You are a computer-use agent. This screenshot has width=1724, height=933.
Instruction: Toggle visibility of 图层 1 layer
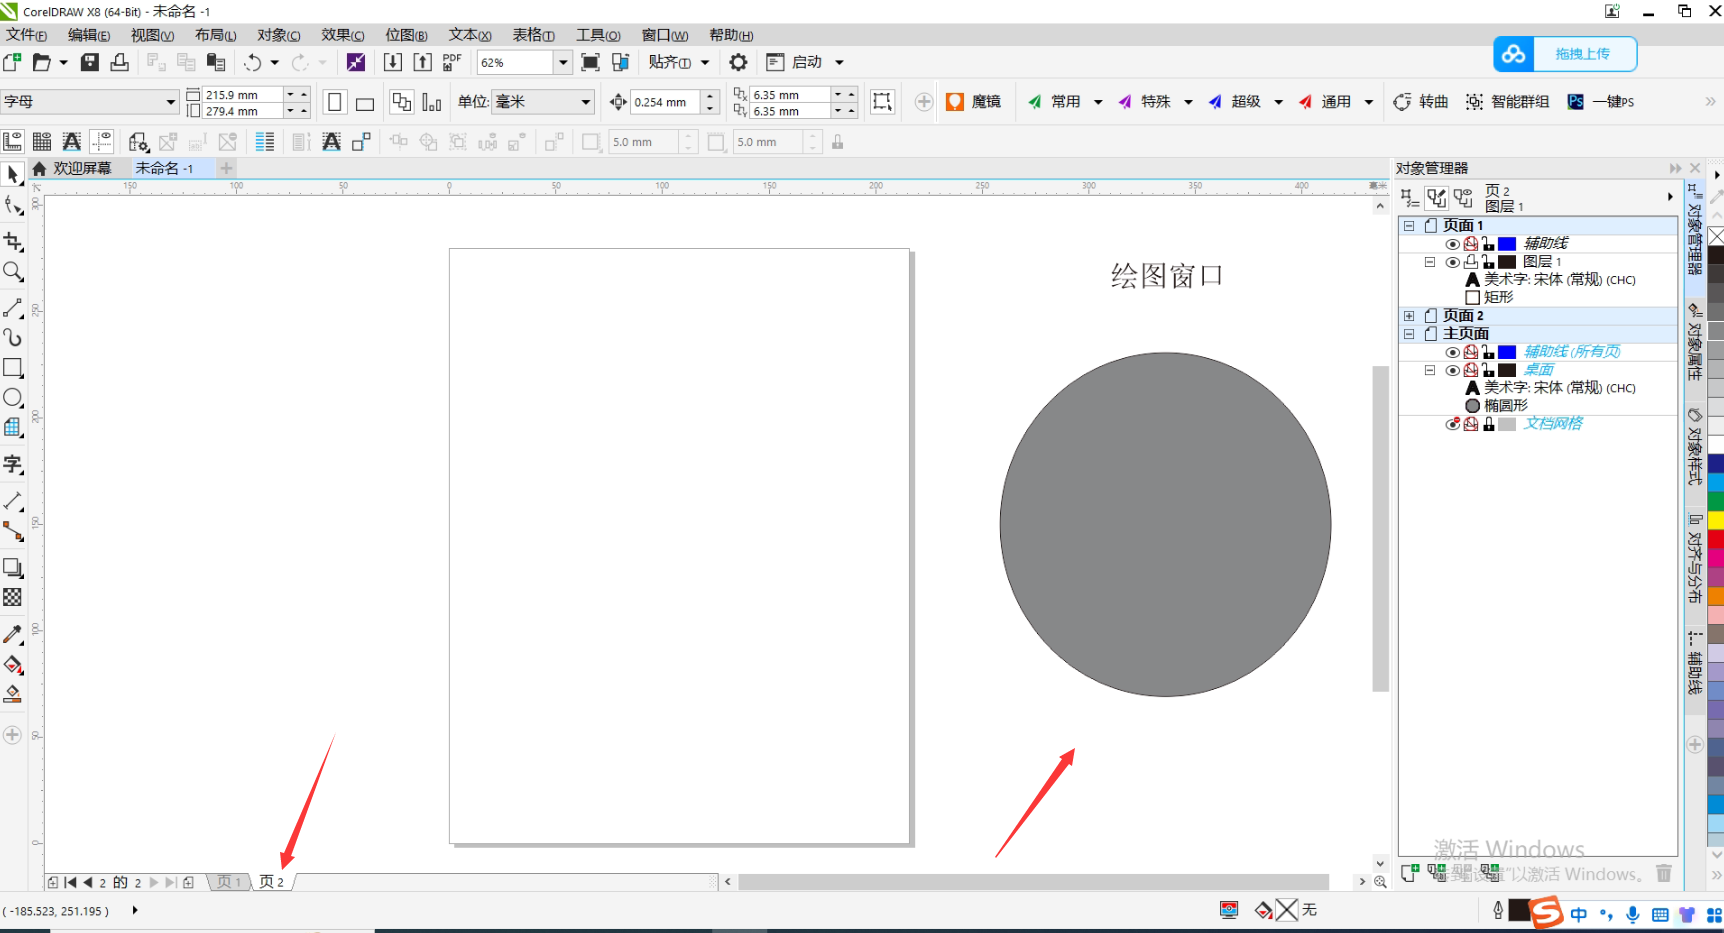[x=1452, y=262]
